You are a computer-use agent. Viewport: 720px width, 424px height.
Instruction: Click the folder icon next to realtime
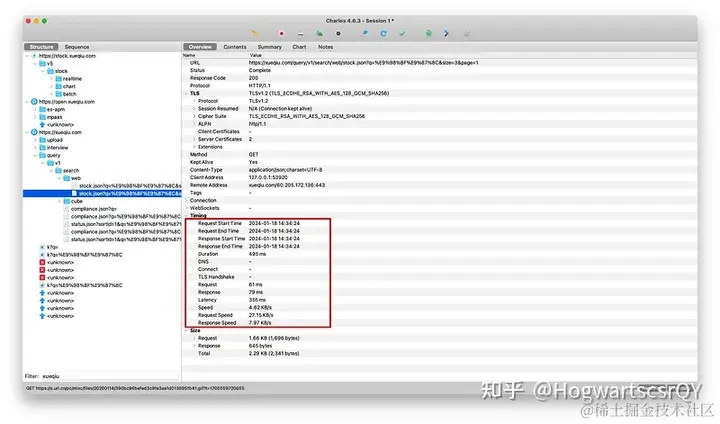(58, 79)
